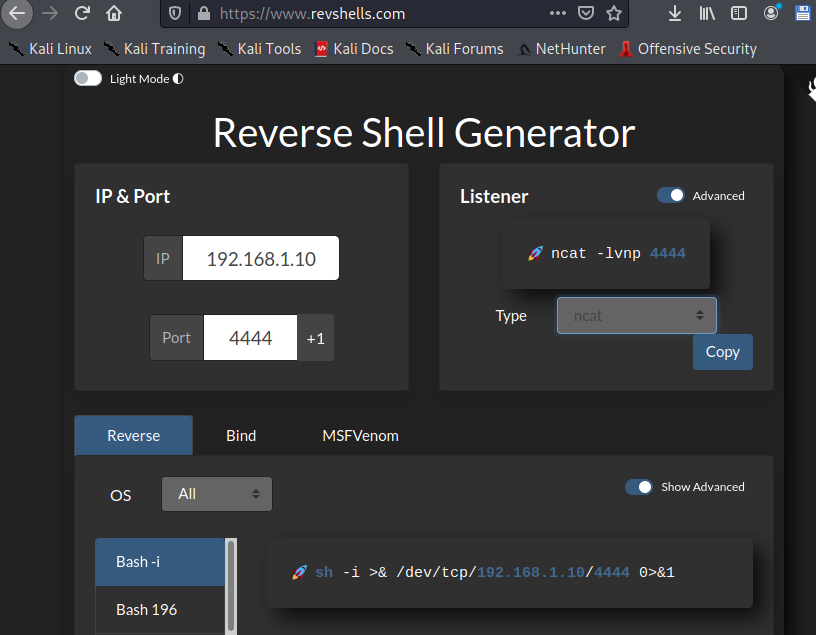Open Kali Training bookmark
Screen dimensions: 816x635
pyautogui.click(x=154, y=49)
